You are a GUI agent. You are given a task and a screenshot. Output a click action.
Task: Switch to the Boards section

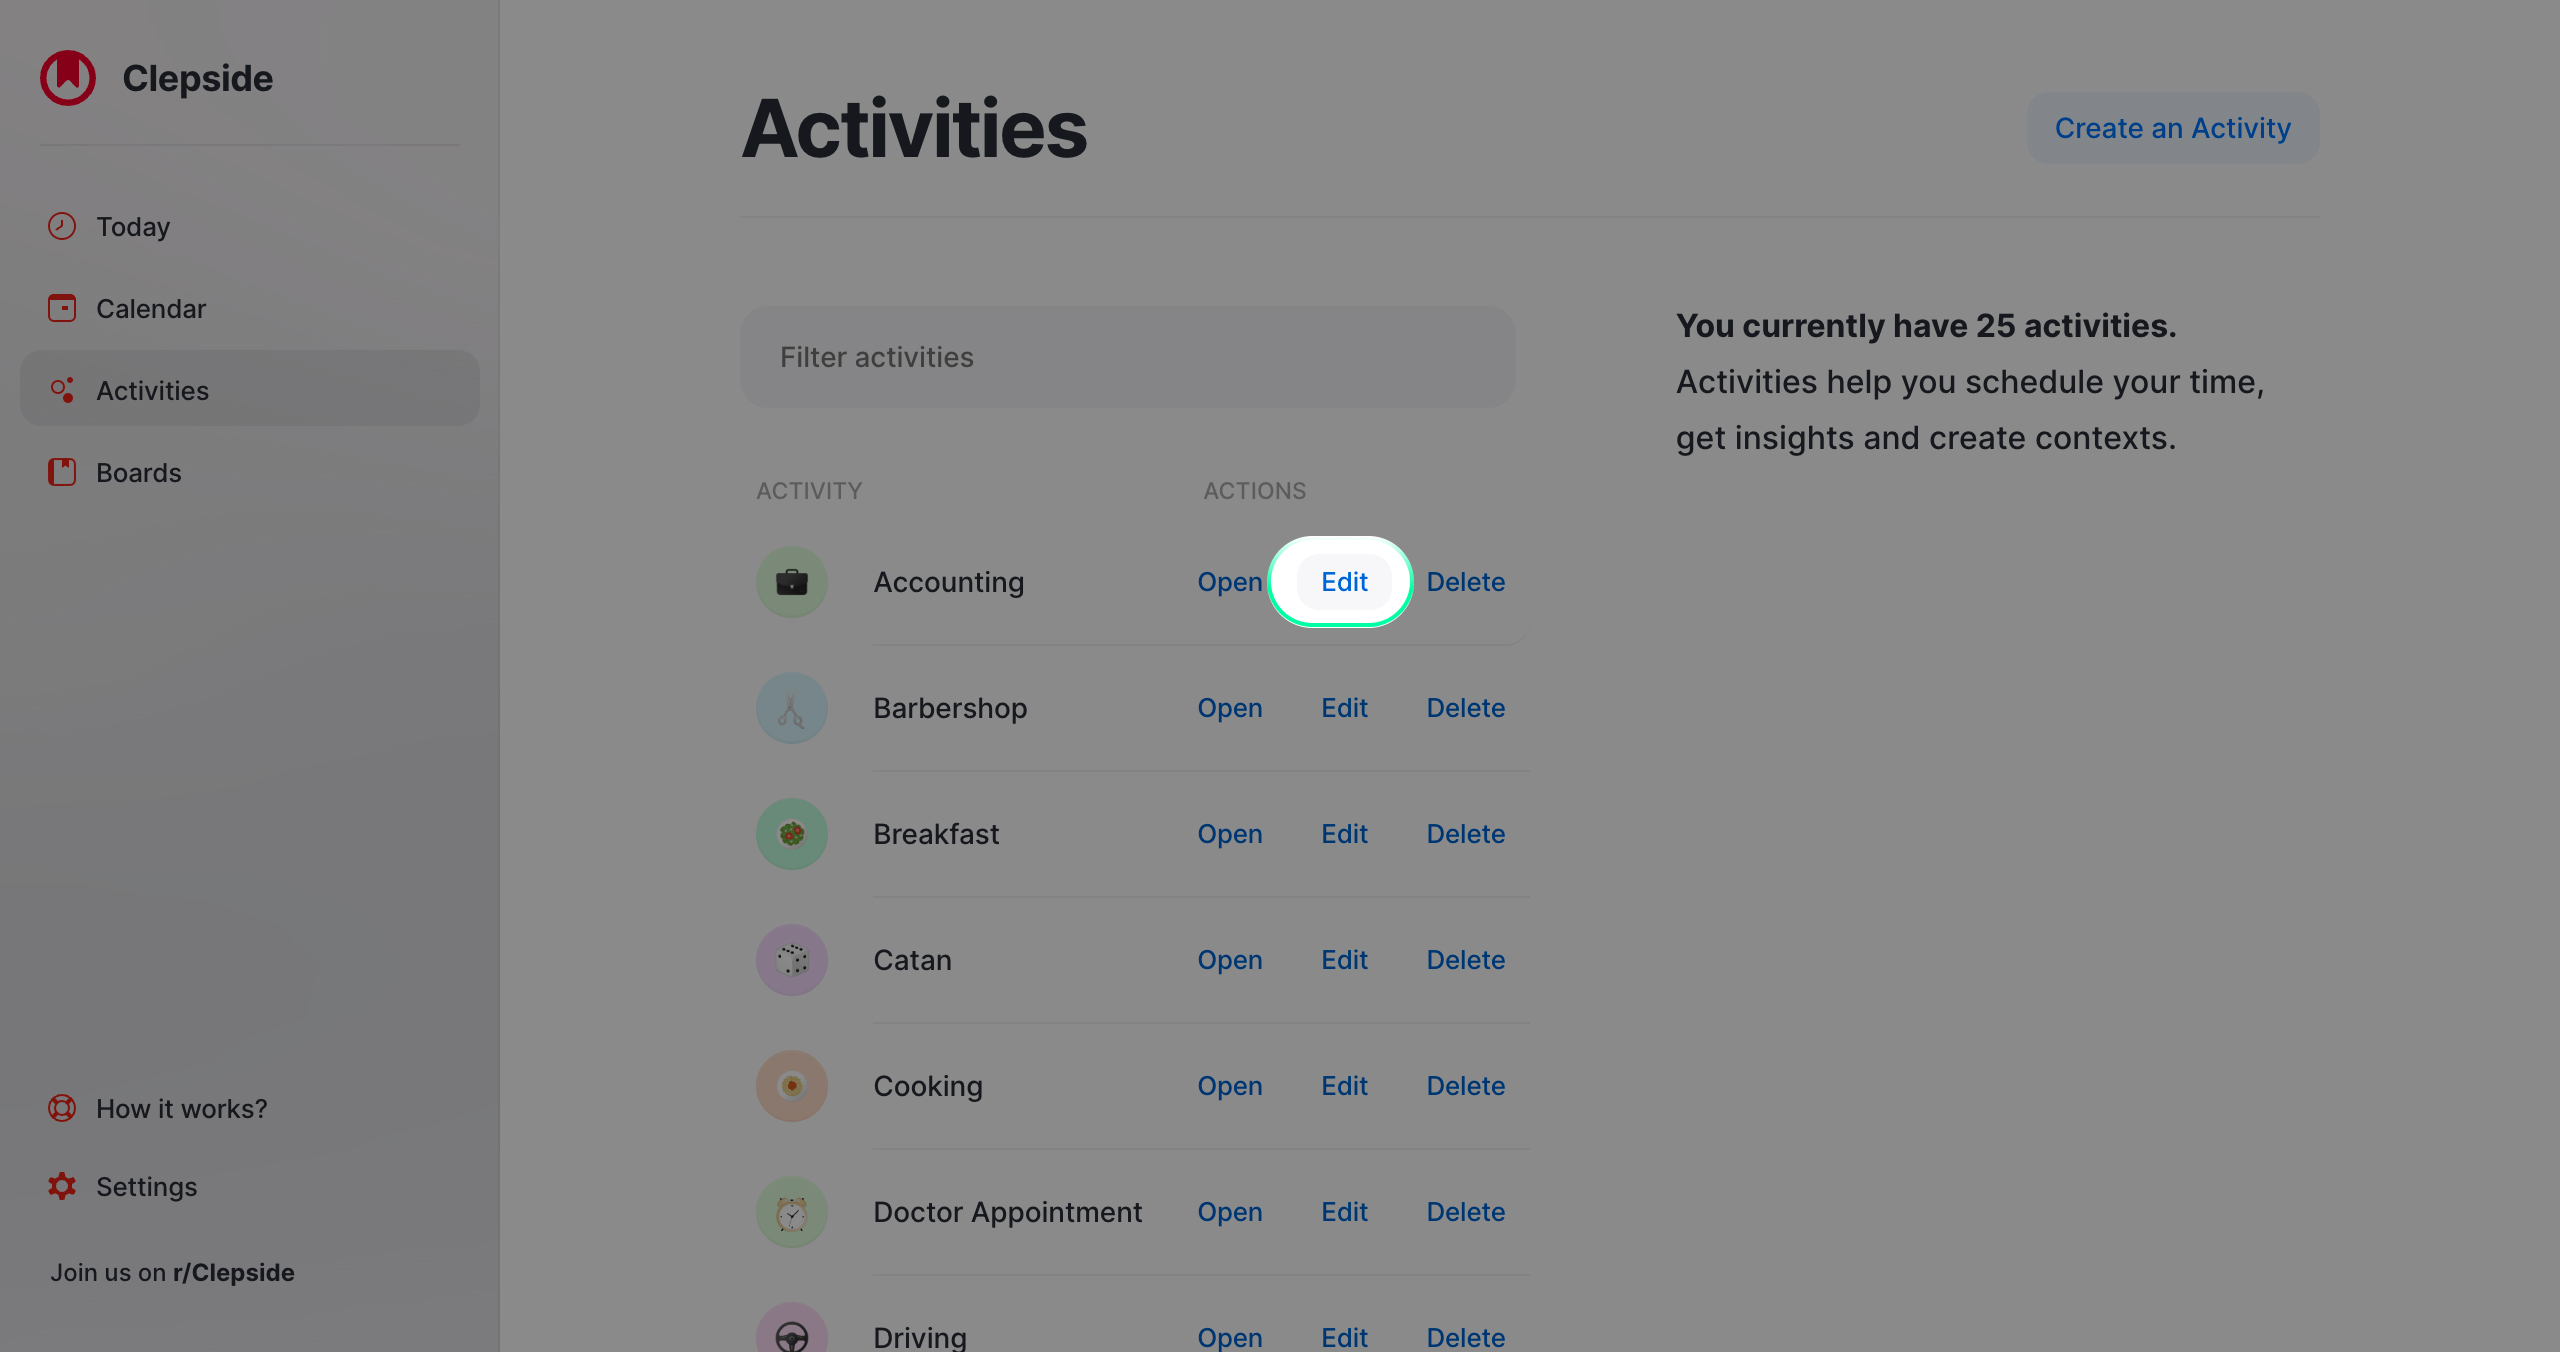(139, 472)
